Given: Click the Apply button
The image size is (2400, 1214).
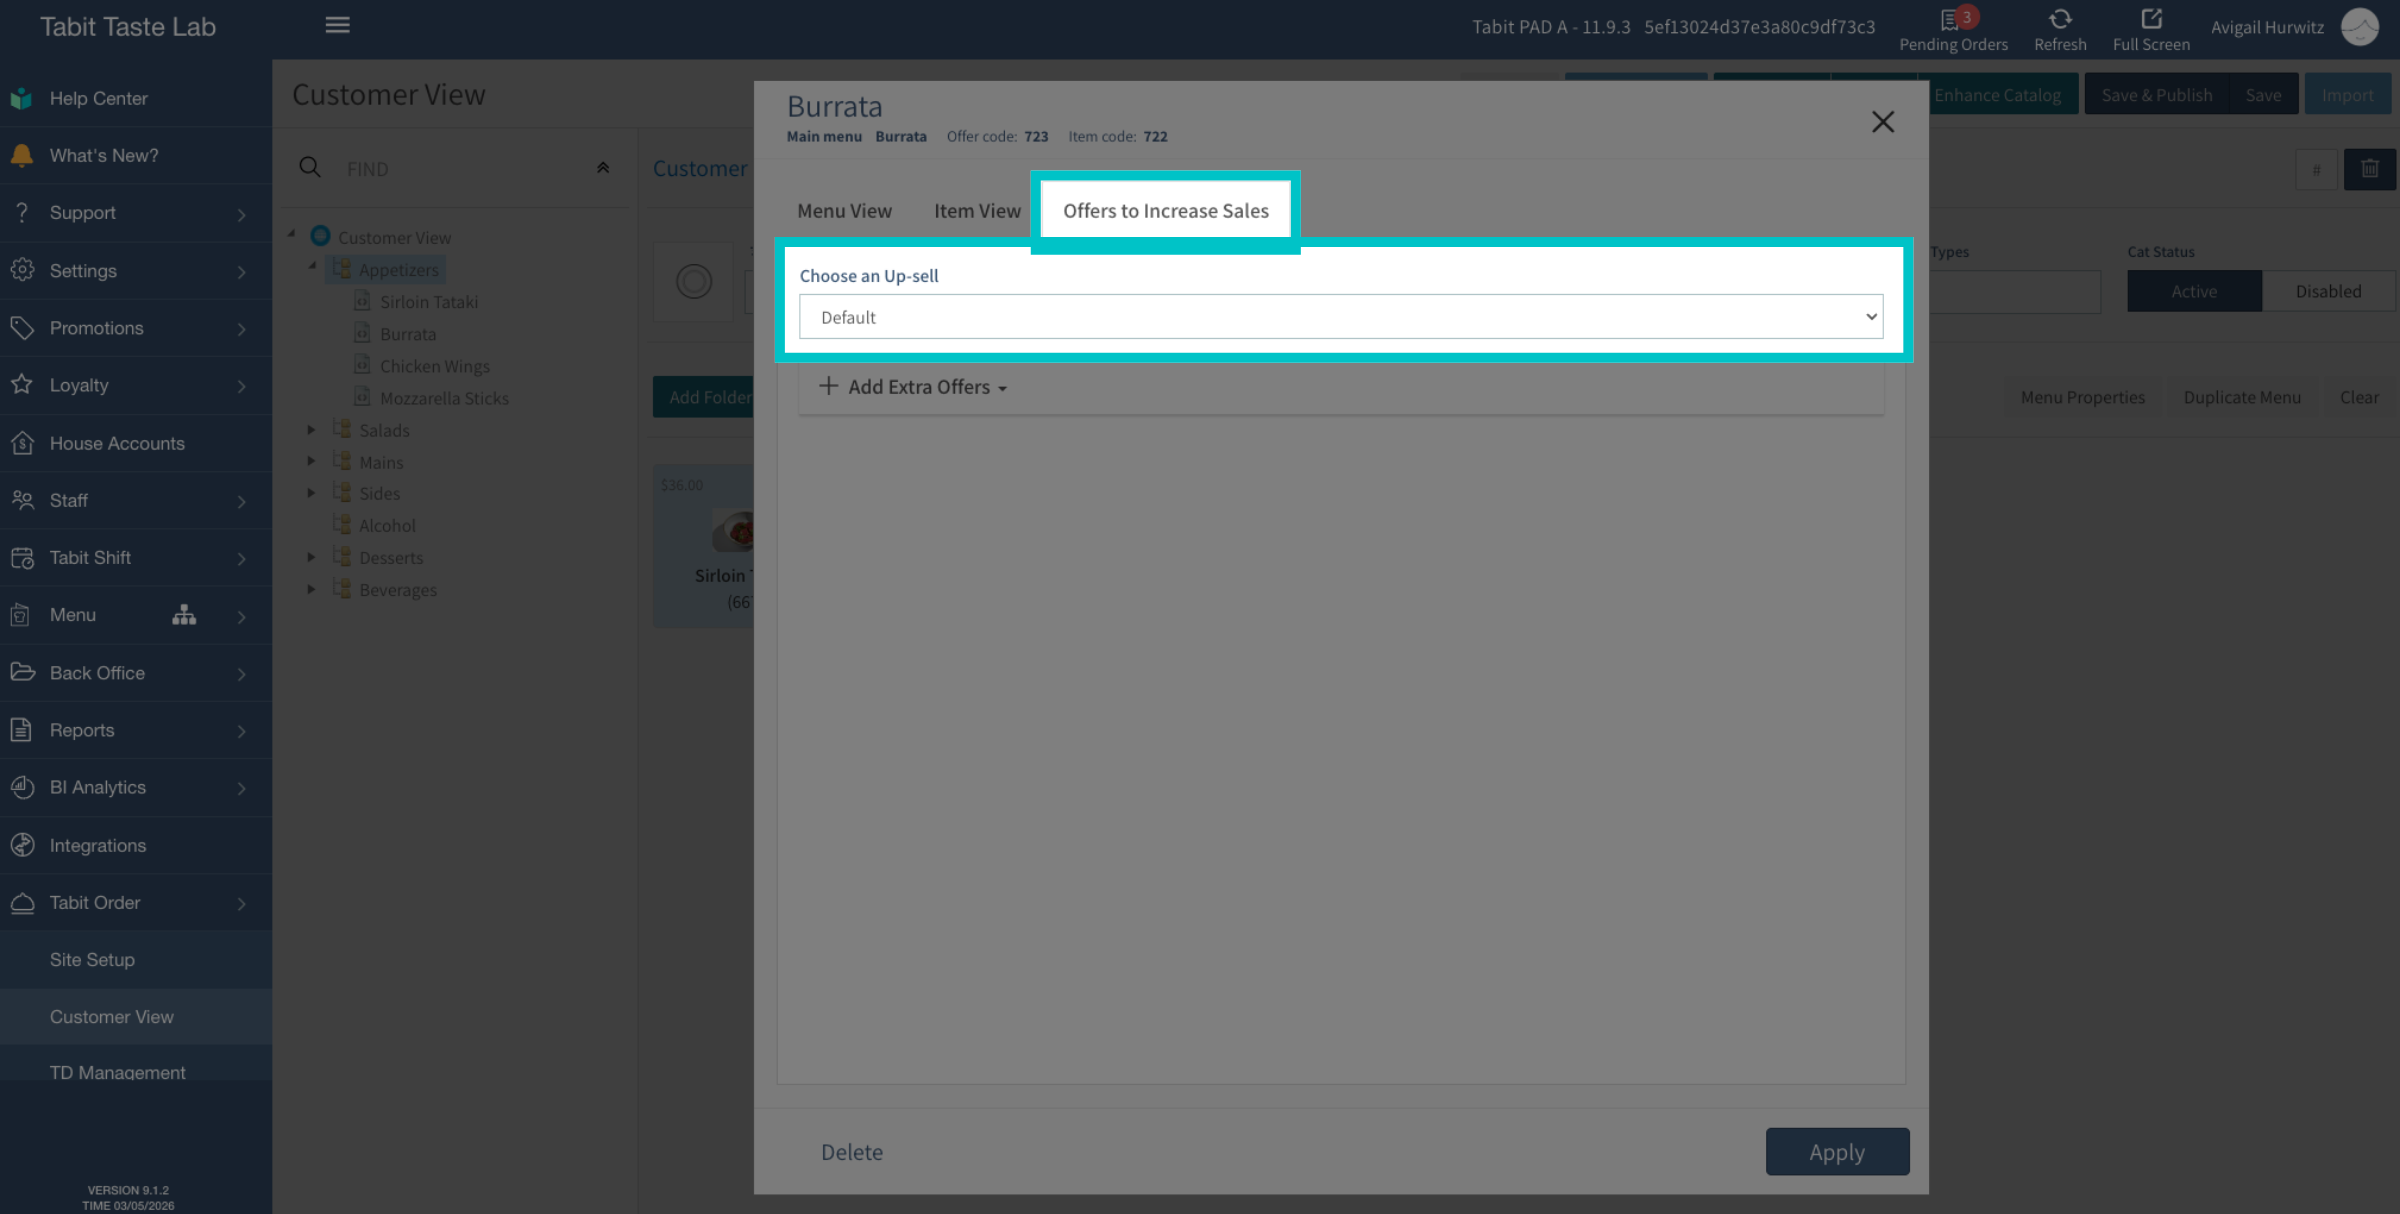Looking at the screenshot, I should [x=1837, y=1152].
